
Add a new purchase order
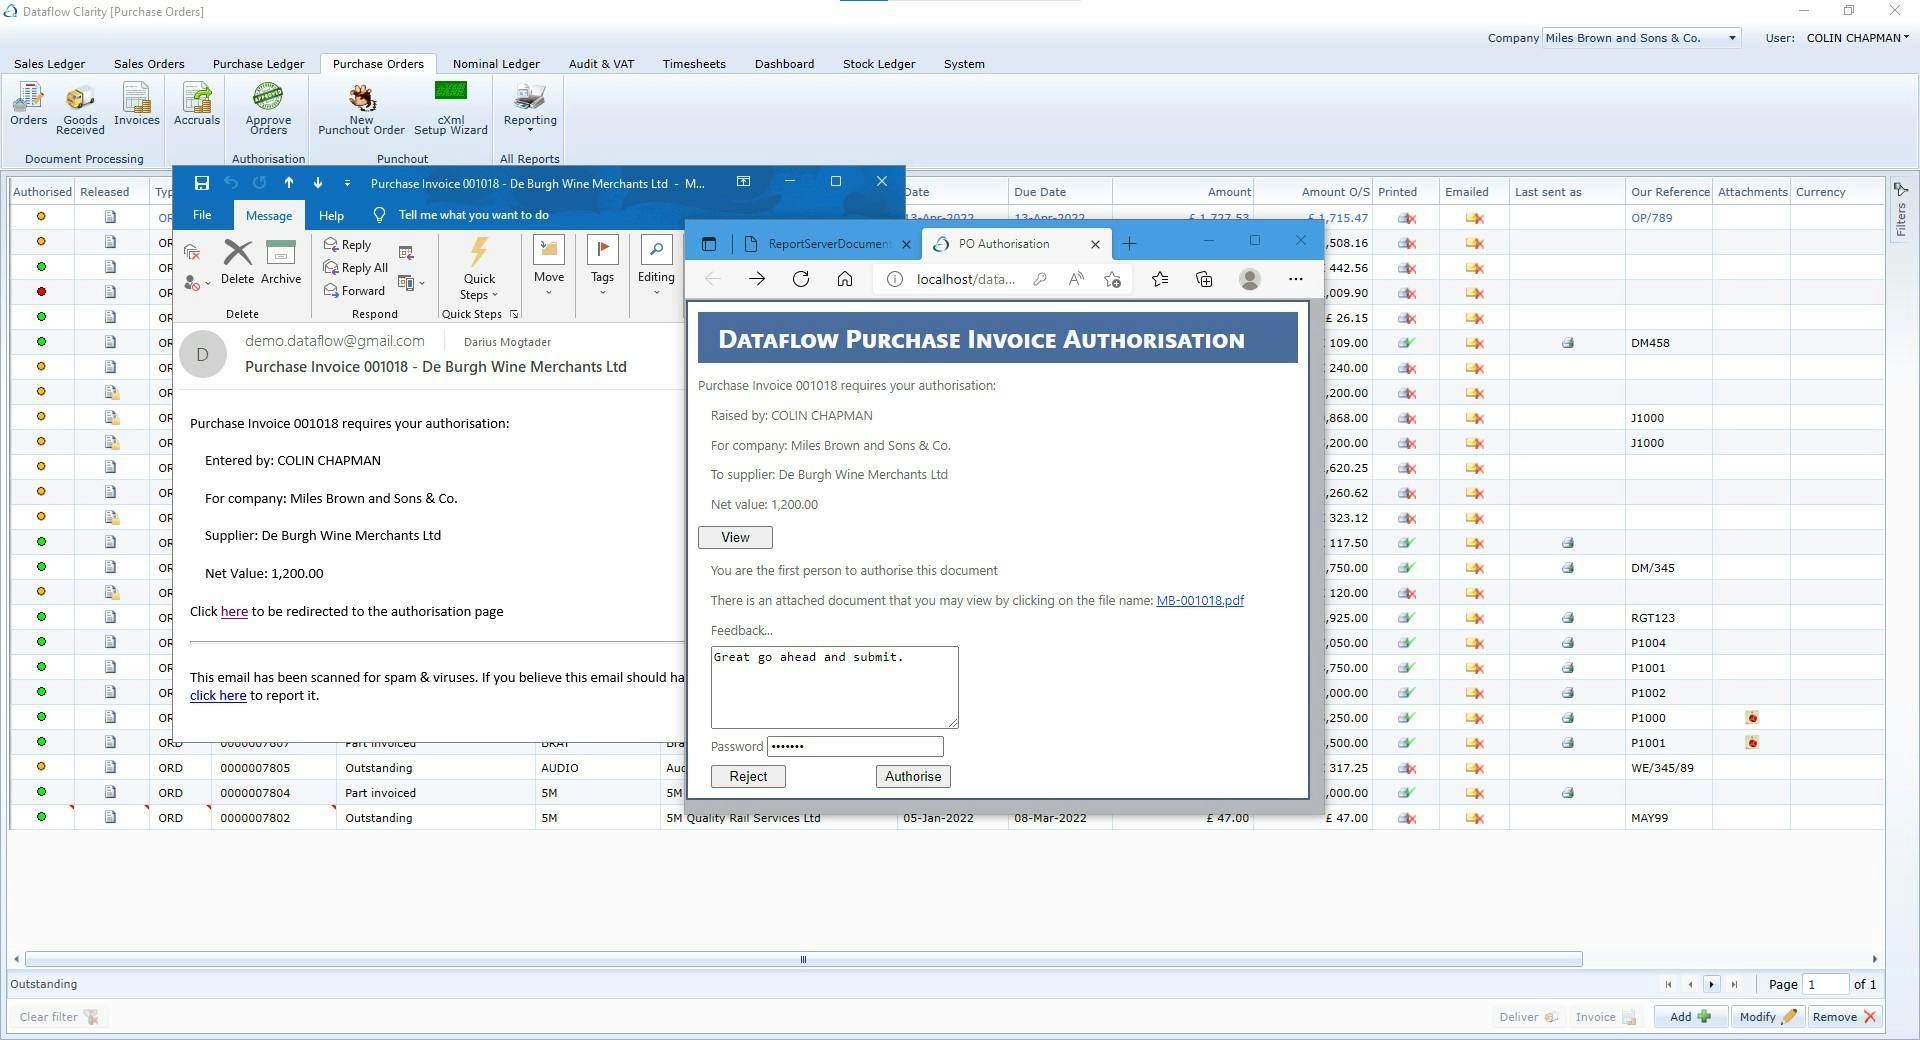pos(1689,1017)
